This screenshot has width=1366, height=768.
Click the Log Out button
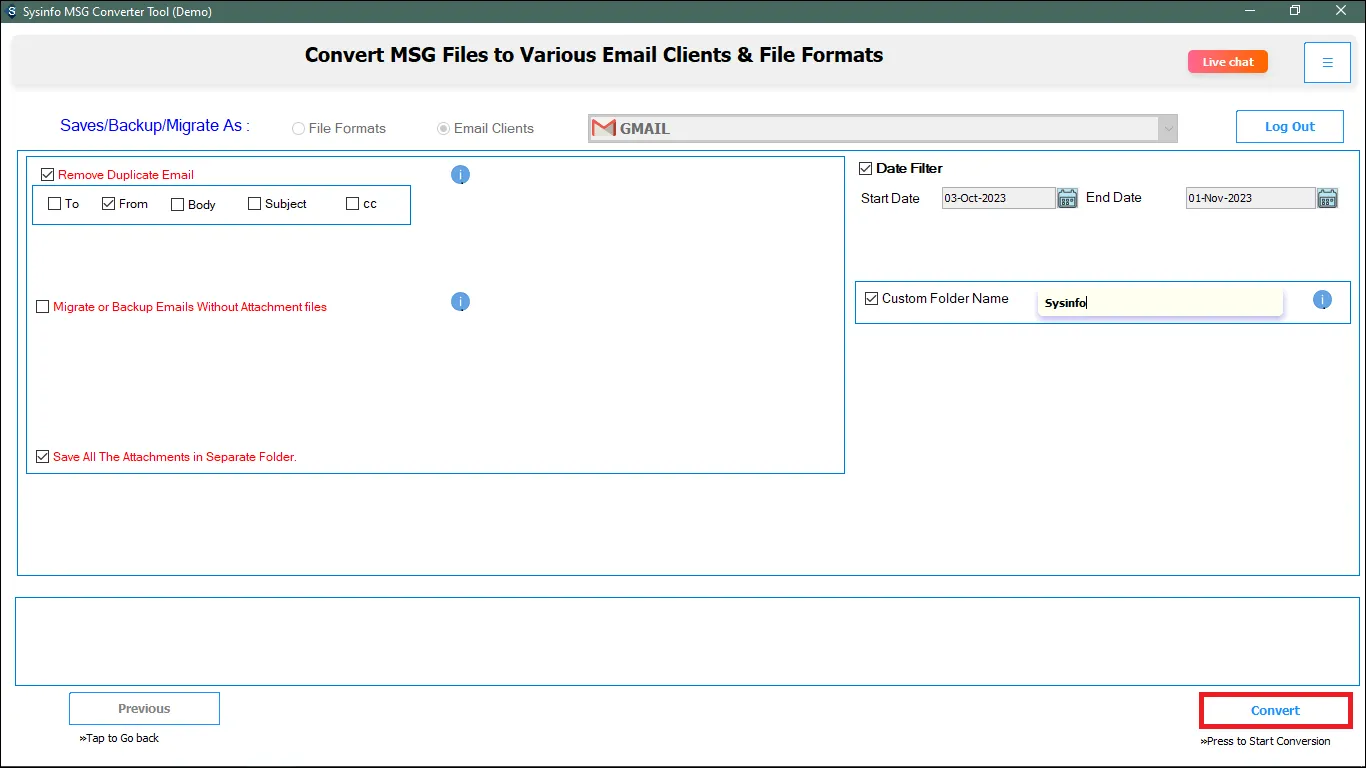click(x=1289, y=127)
